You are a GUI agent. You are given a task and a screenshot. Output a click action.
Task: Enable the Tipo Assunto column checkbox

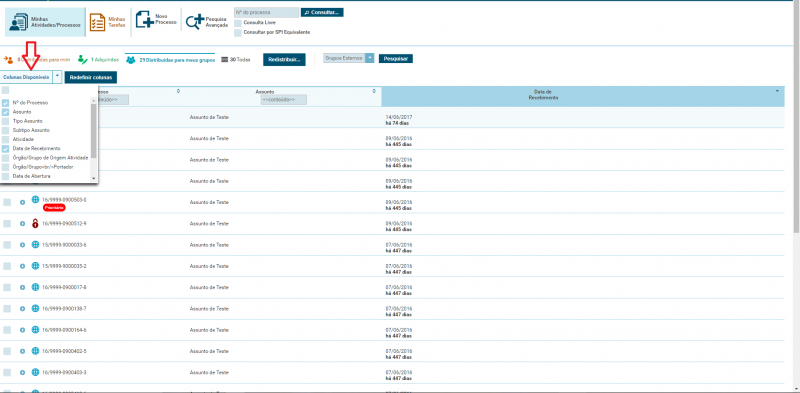6,121
